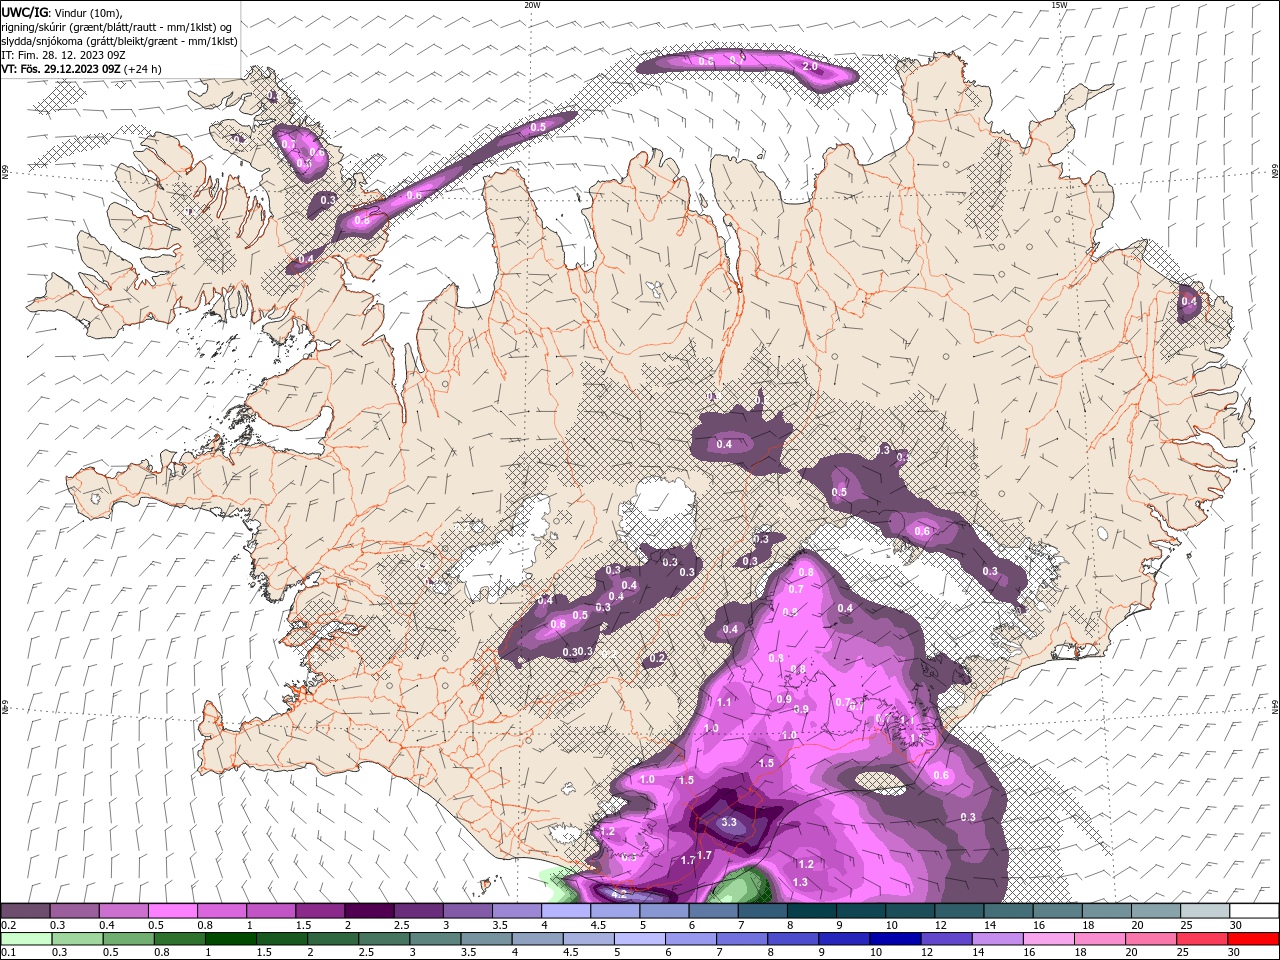Select the bright pink 0.5 snow legend swatch

[172, 911]
